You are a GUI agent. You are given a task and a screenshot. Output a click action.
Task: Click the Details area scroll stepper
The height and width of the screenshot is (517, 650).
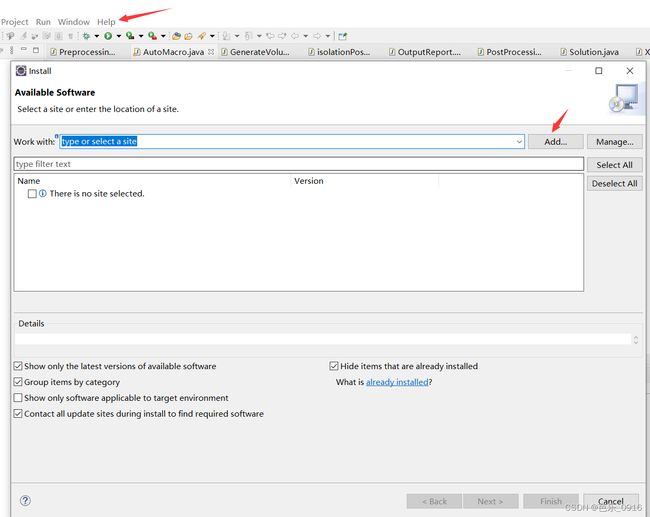pos(635,340)
